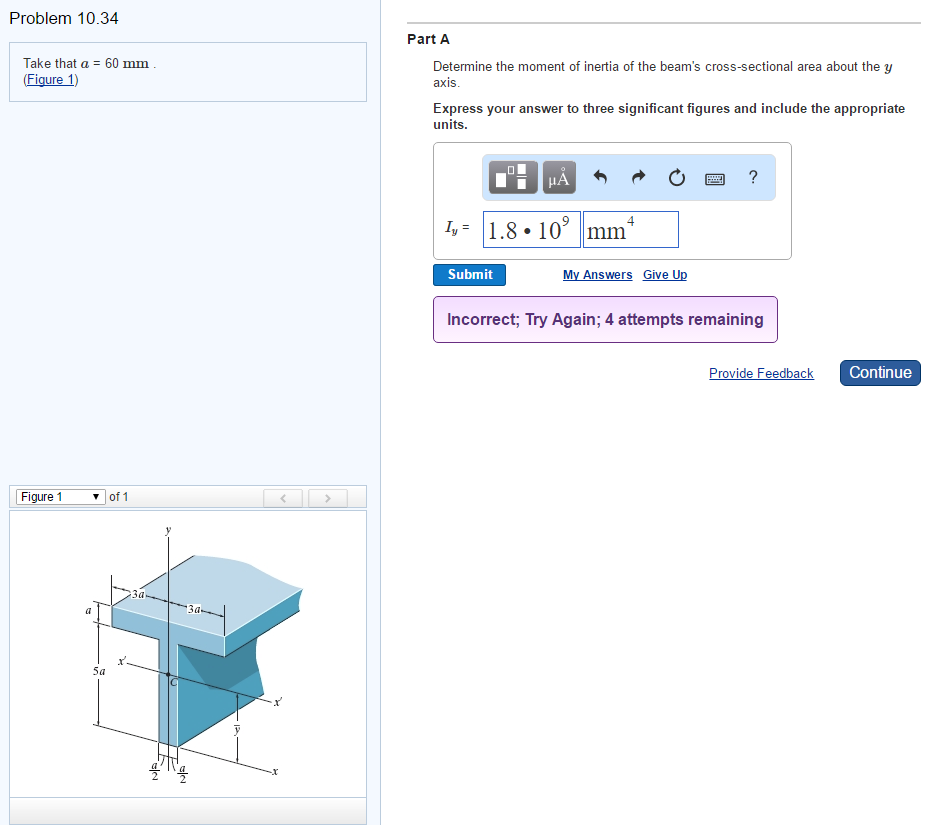Click the figure panel bottom scrollbar
Viewport: 942px width, 825px height.
[187, 811]
